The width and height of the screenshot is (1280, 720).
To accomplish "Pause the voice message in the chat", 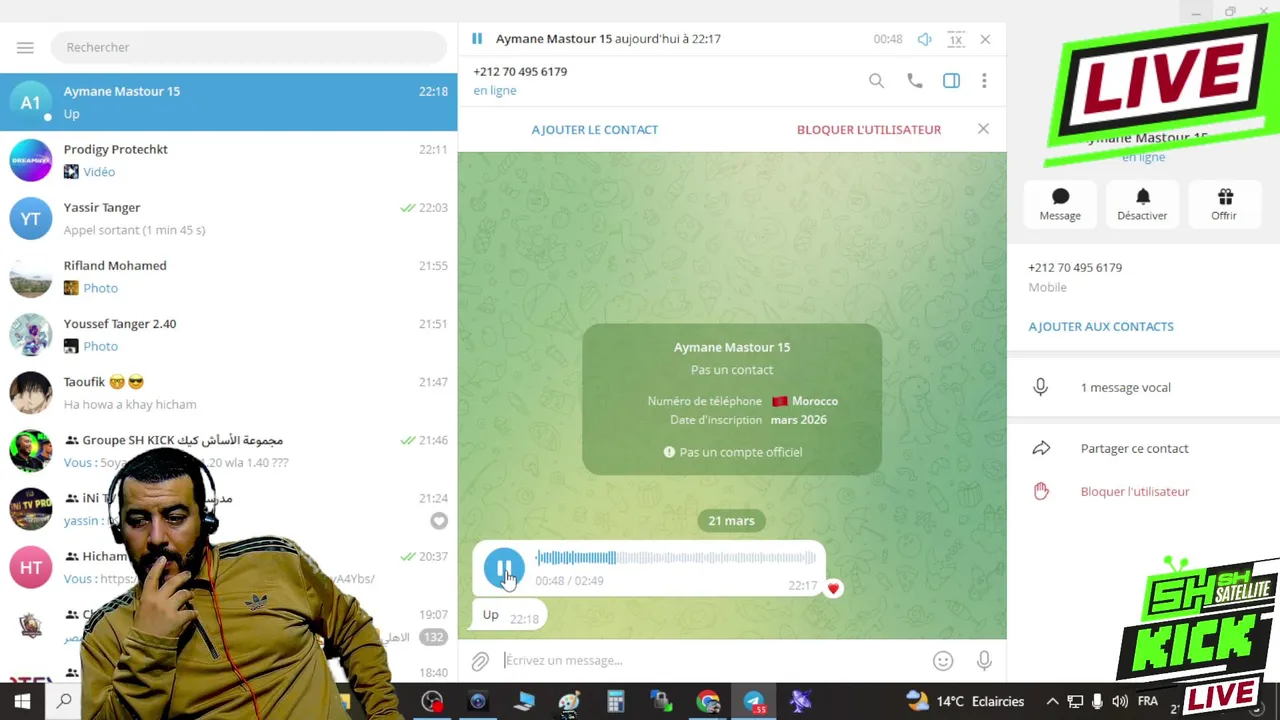I will click(x=504, y=568).
